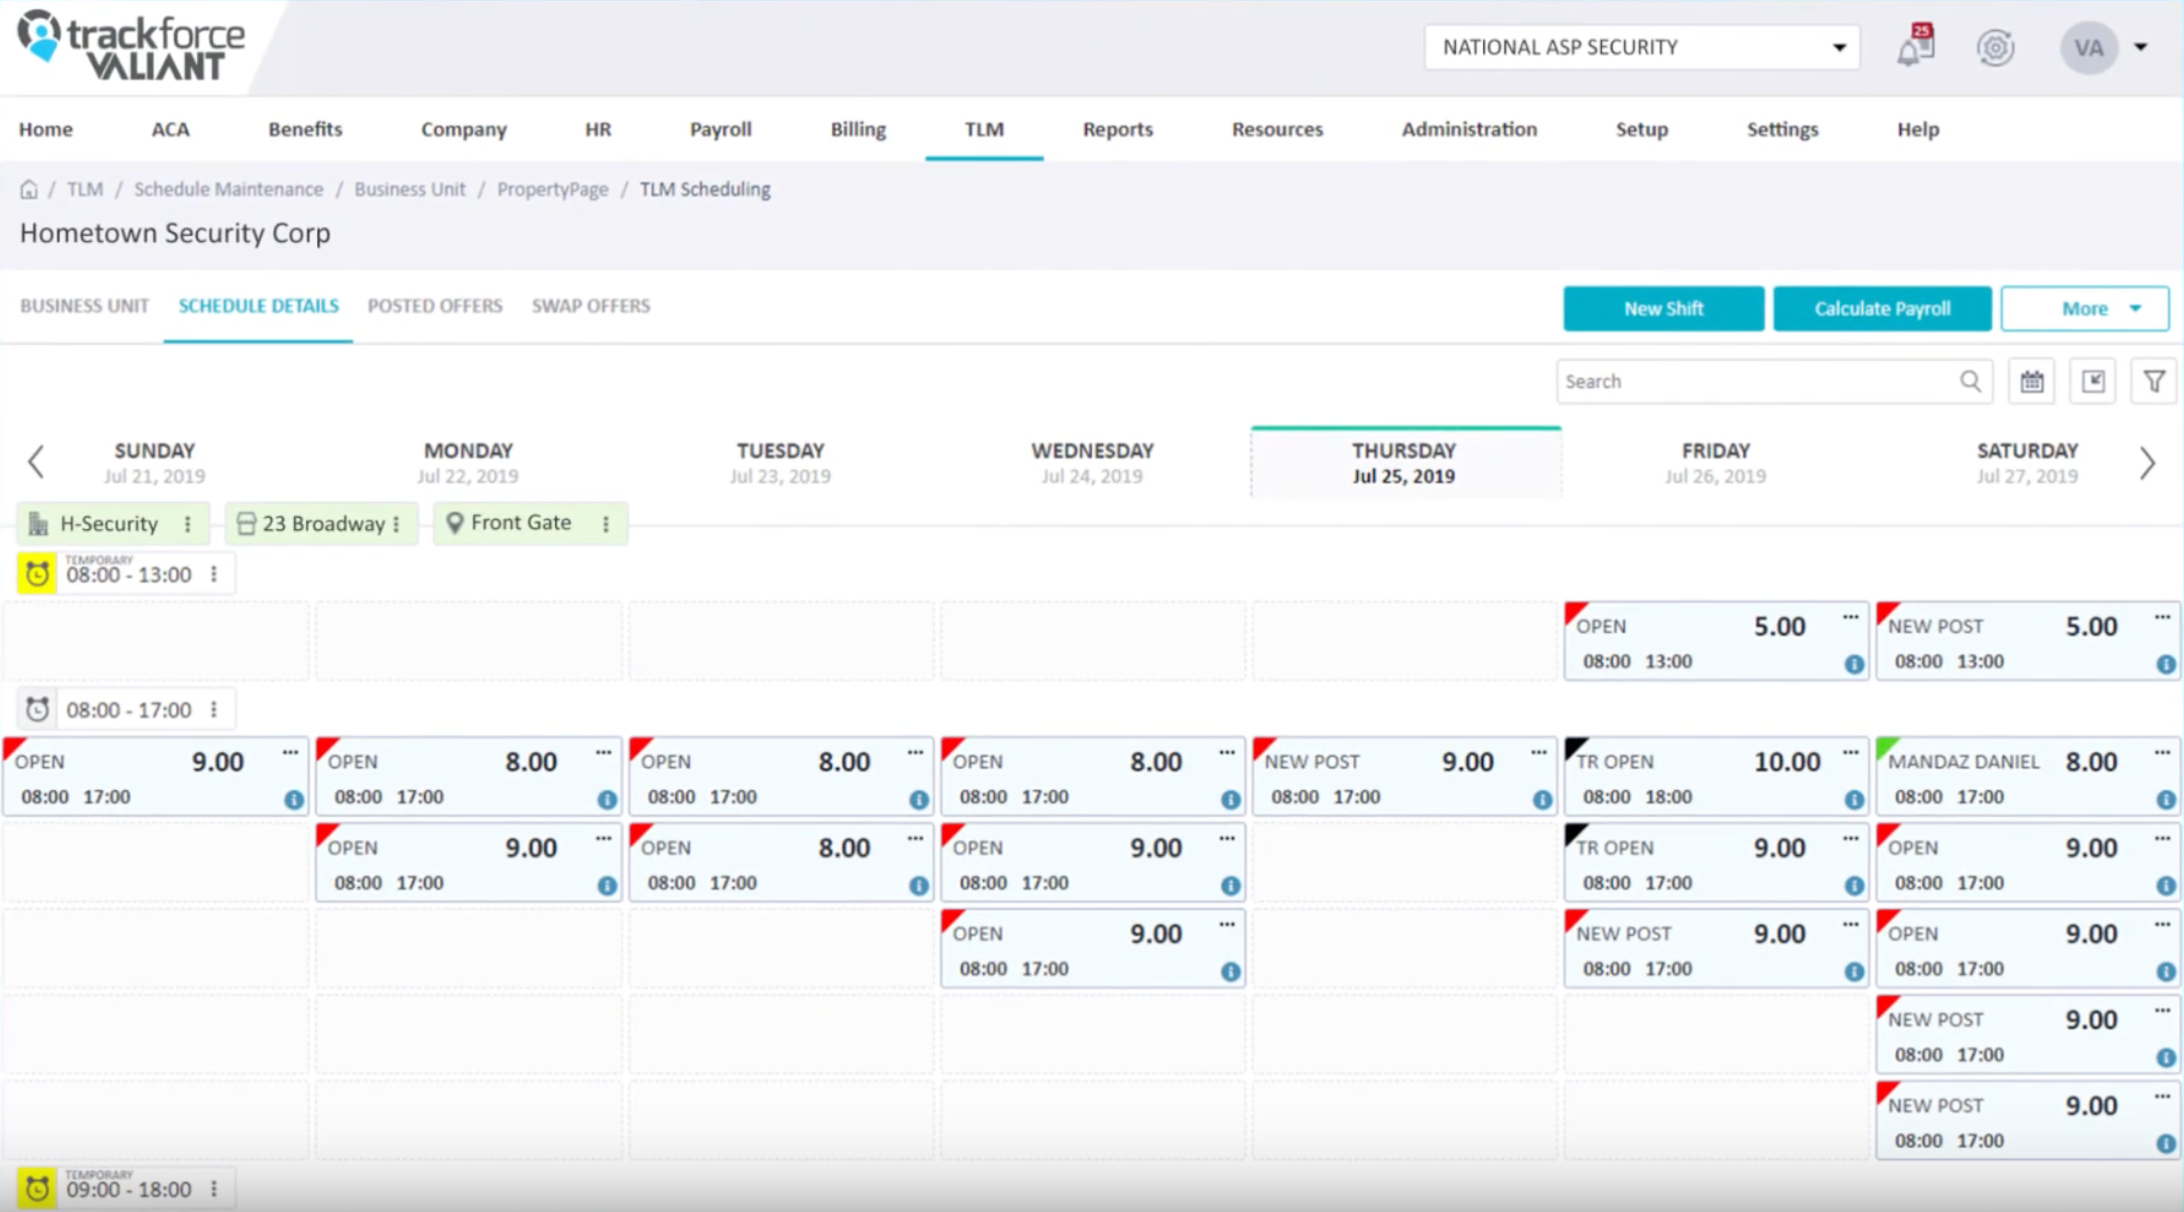The image size is (2184, 1212).
Task: Click the filter funnel icon
Action: pos(2154,381)
